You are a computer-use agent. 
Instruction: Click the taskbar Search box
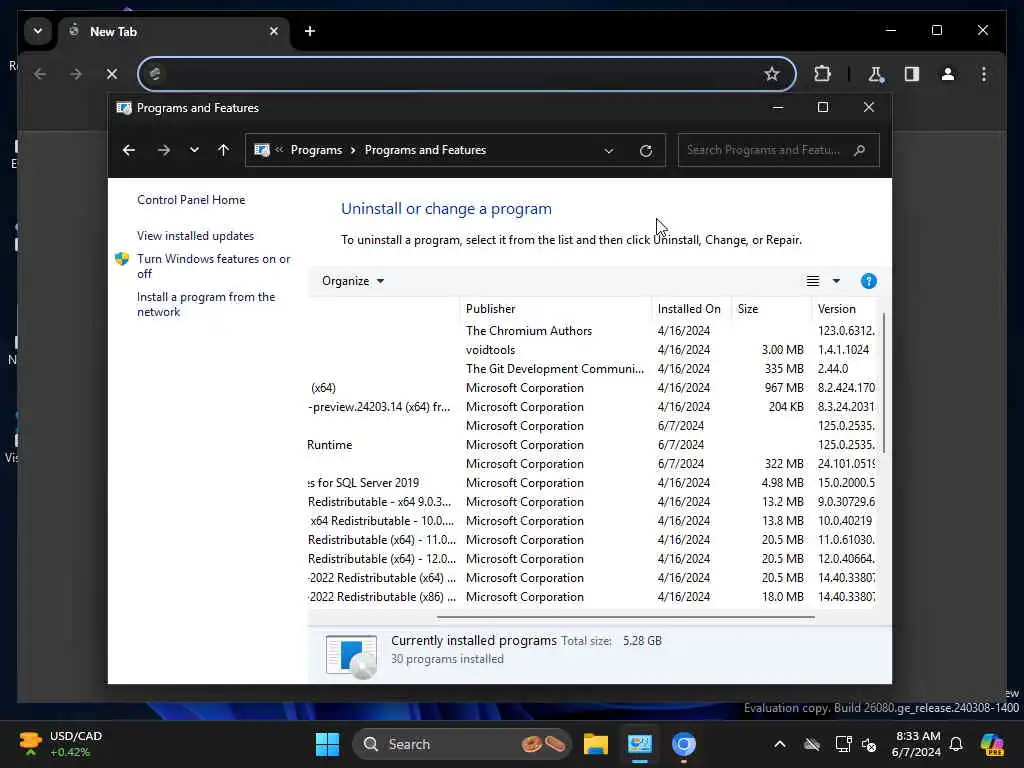(462, 744)
